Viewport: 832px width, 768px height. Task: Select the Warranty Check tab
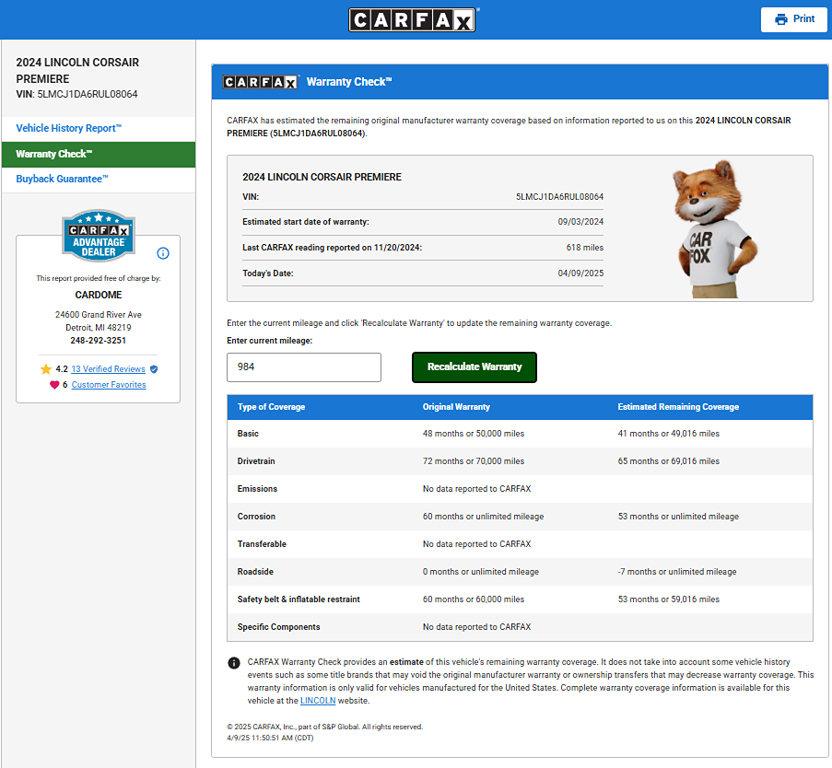point(54,154)
